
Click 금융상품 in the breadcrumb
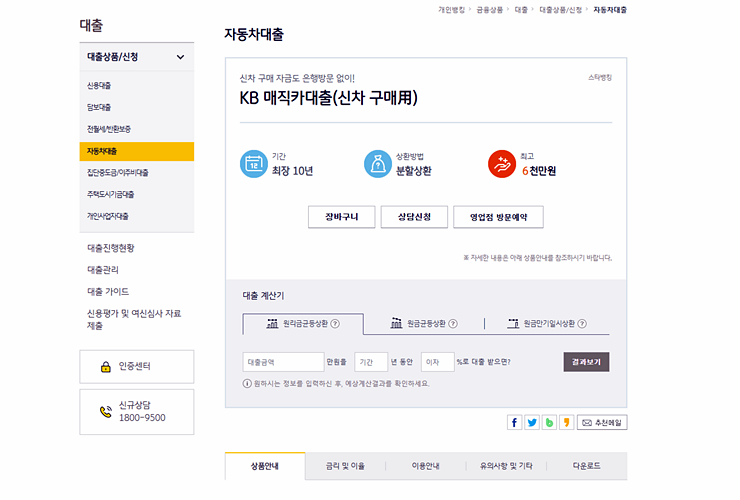(x=489, y=10)
